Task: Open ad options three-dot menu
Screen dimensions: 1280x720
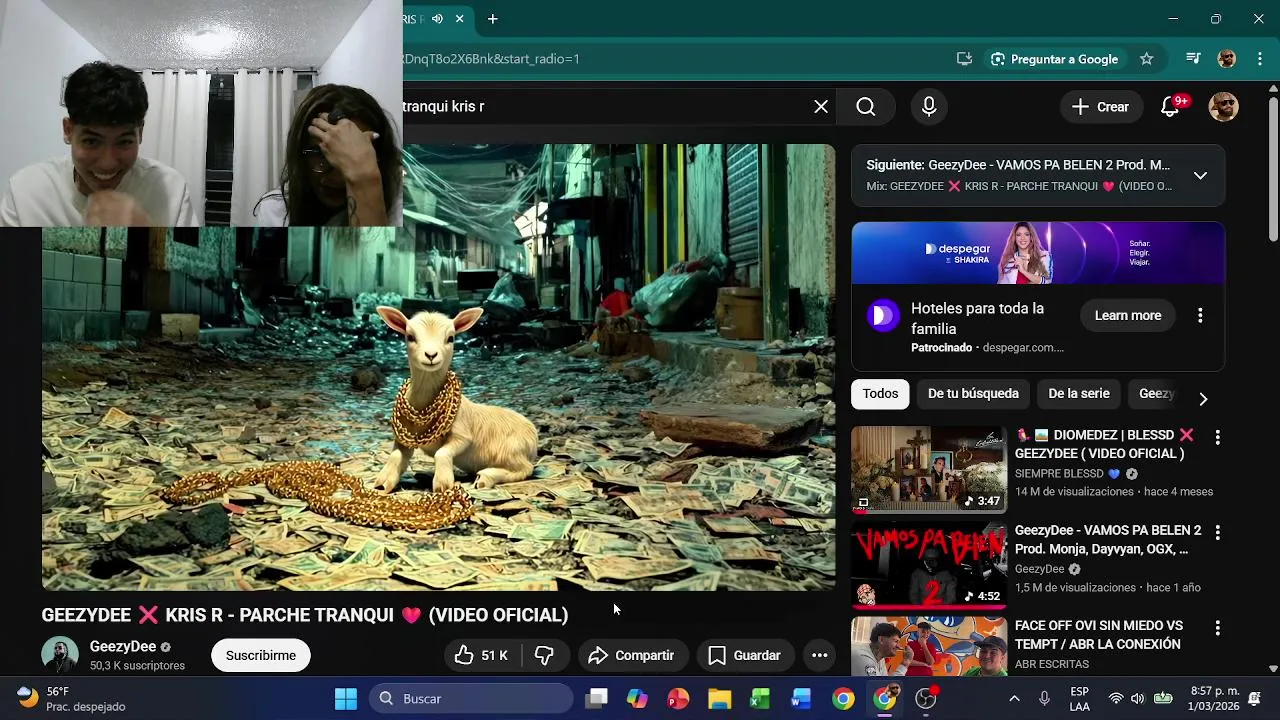Action: (1200, 316)
